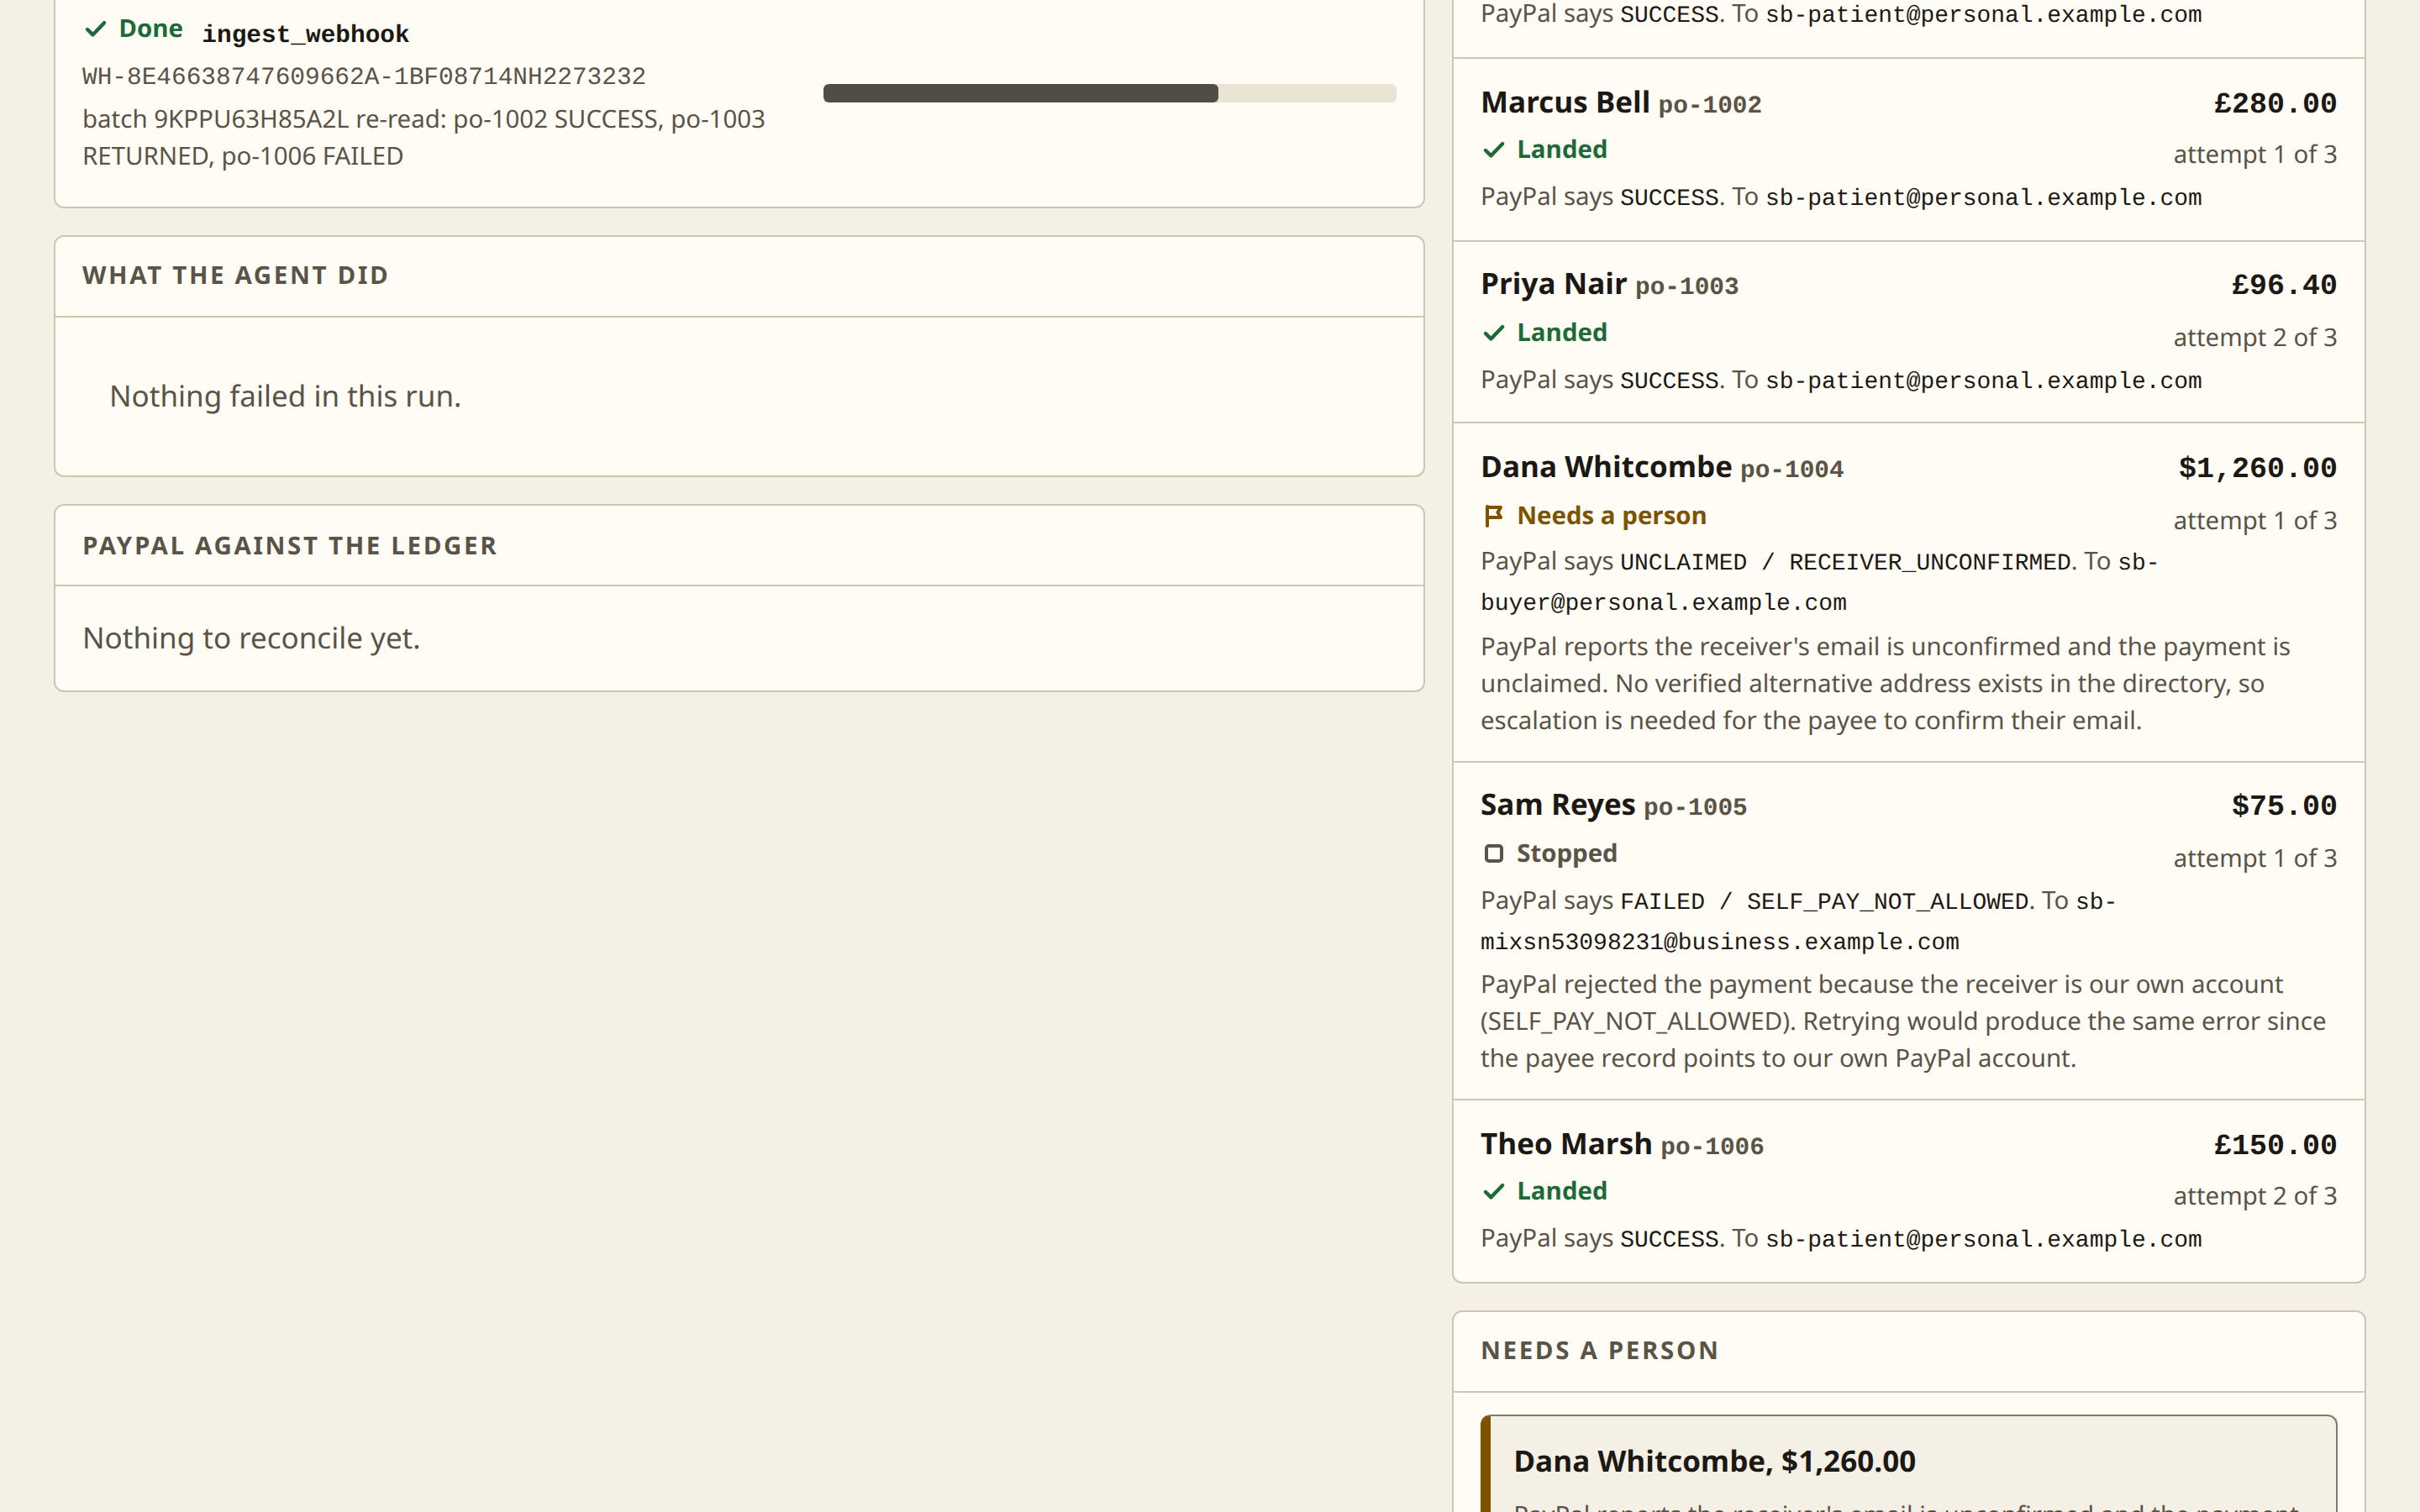Click the flag icon on Dana Whitcombe's payout
Image resolution: width=2420 pixels, height=1512 pixels.
tap(1493, 516)
